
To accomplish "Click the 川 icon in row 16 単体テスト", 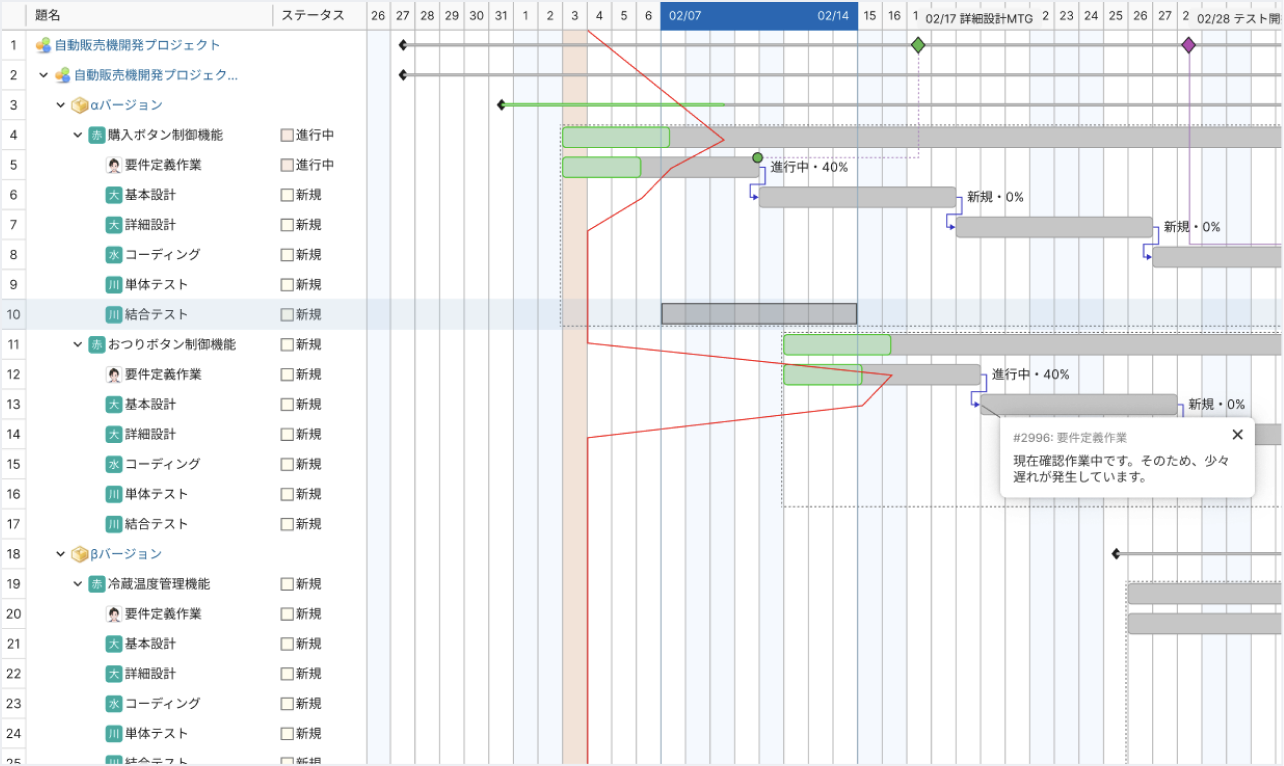I will click(x=114, y=494).
